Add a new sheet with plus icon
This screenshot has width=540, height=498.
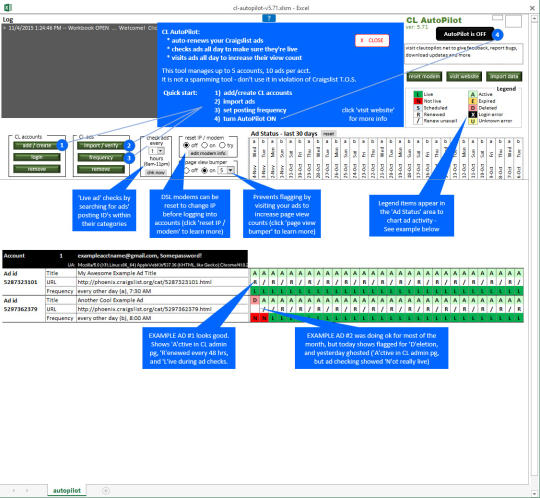106,490
